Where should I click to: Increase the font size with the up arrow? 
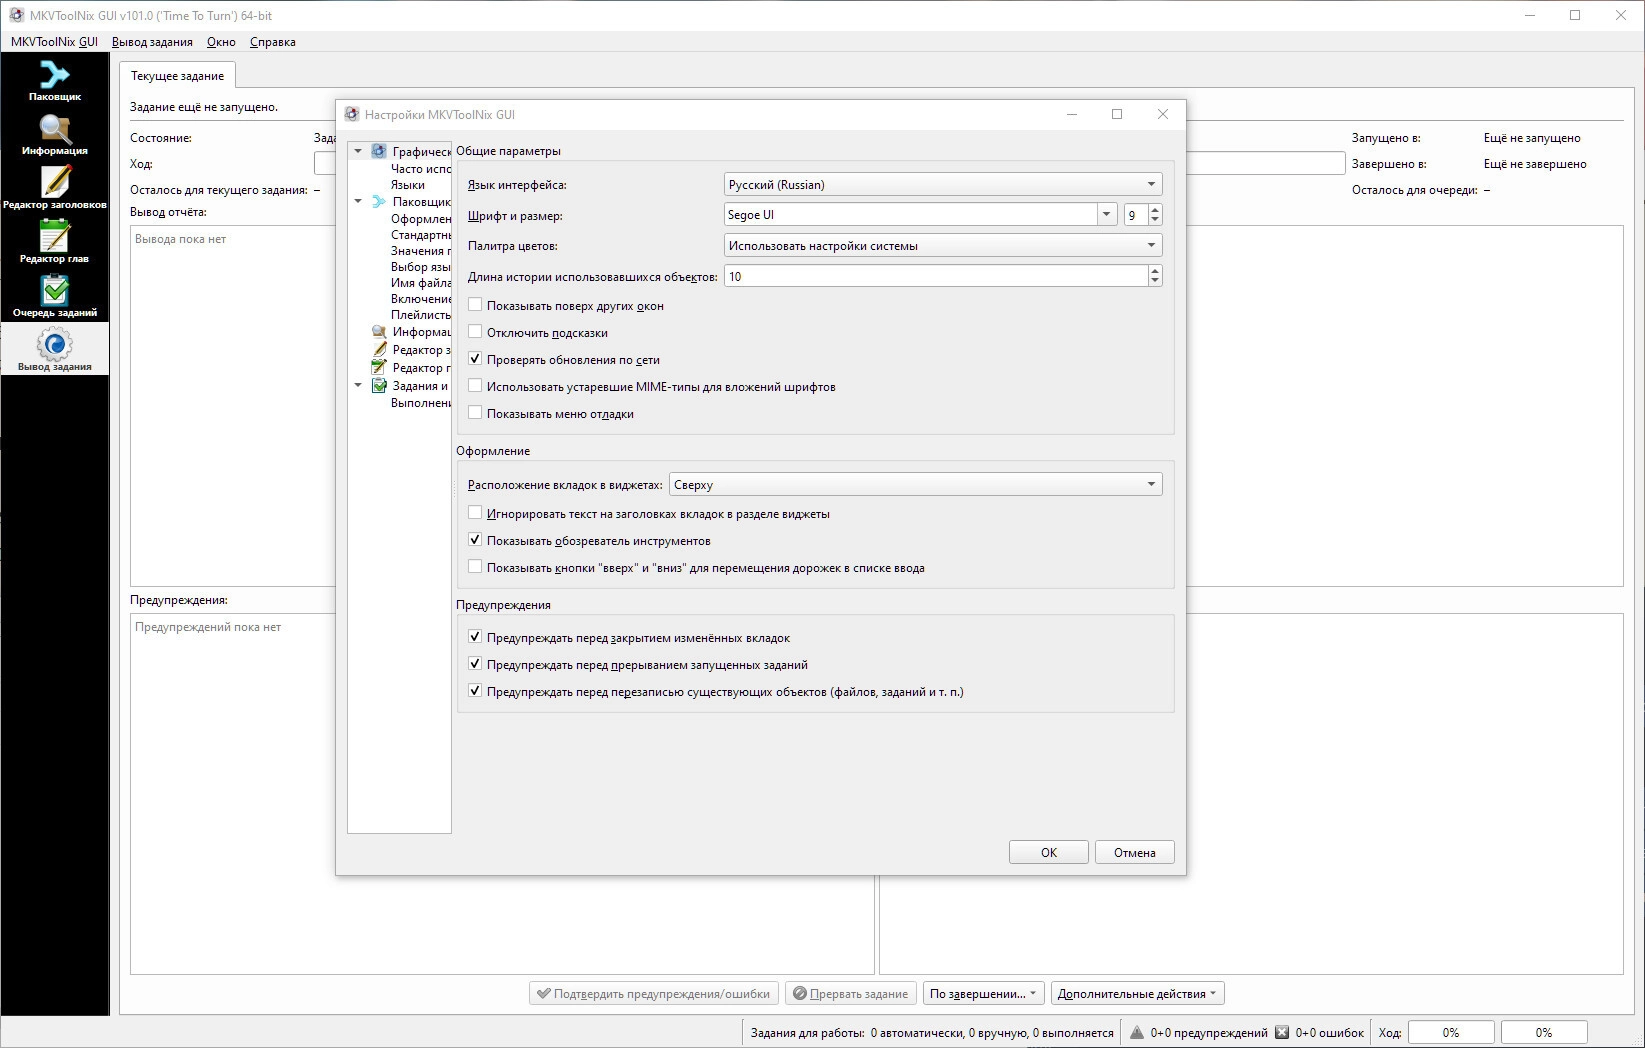pos(1155,209)
